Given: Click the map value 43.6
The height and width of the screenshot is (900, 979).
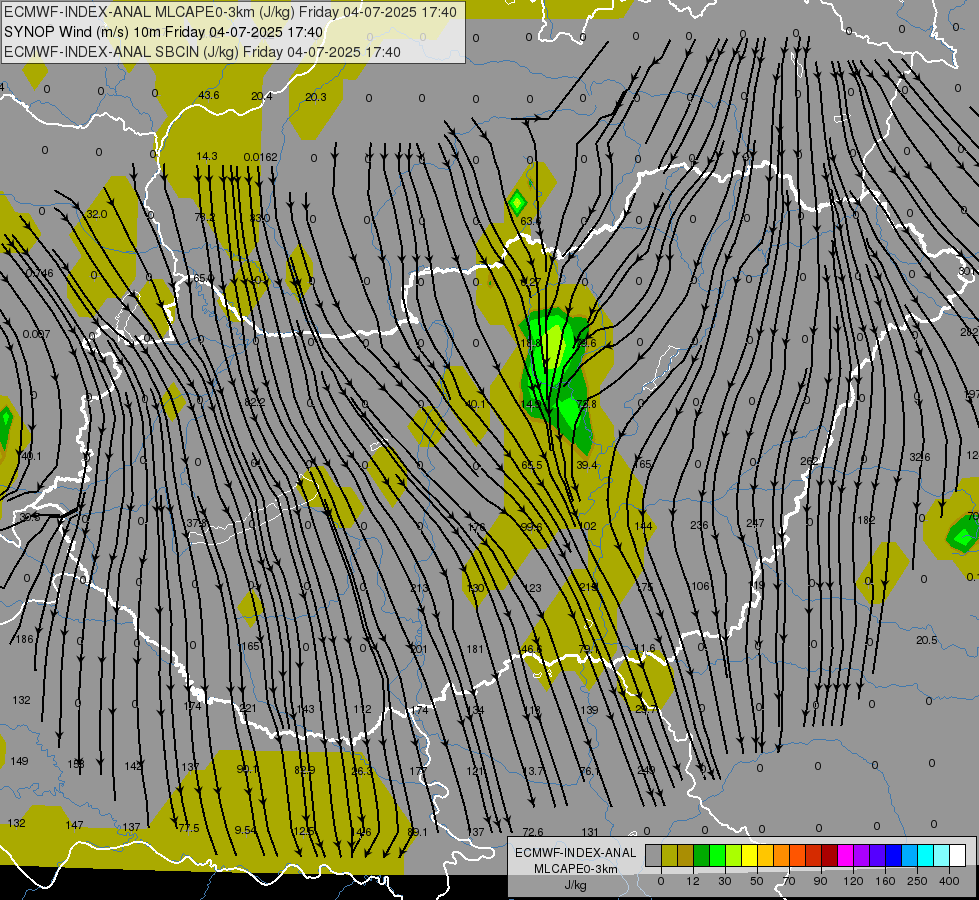Looking at the screenshot, I should (209, 95).
